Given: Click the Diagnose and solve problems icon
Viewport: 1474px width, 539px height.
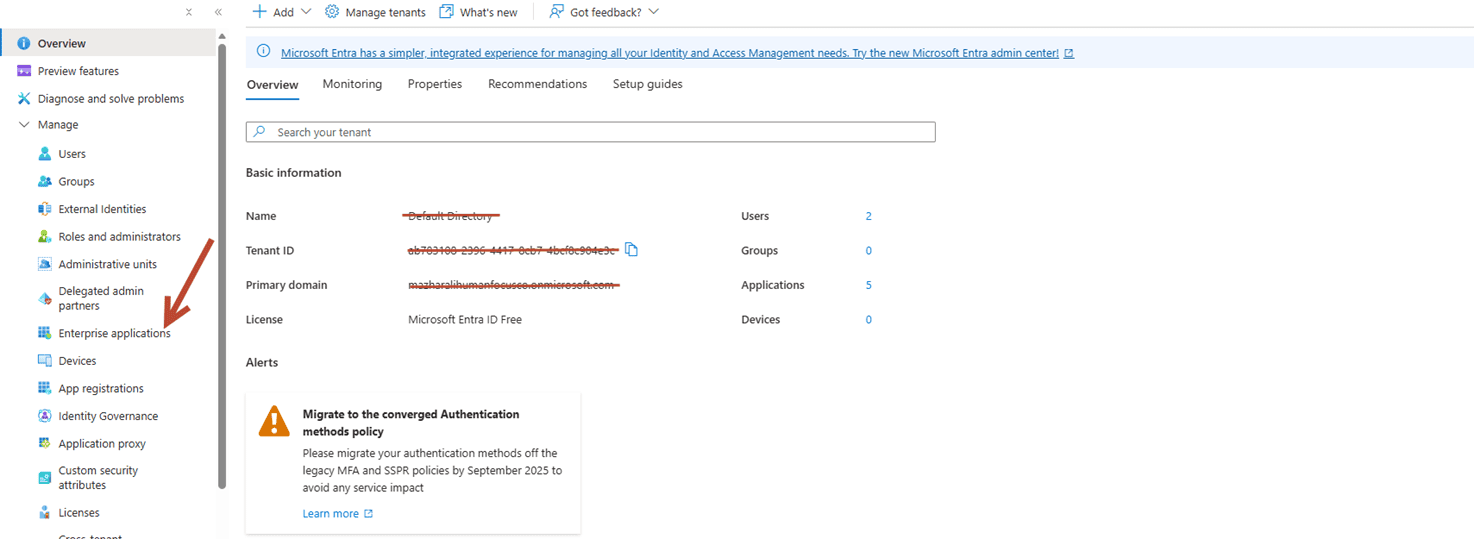Looking at the screenshot, I should coord(24,99).
